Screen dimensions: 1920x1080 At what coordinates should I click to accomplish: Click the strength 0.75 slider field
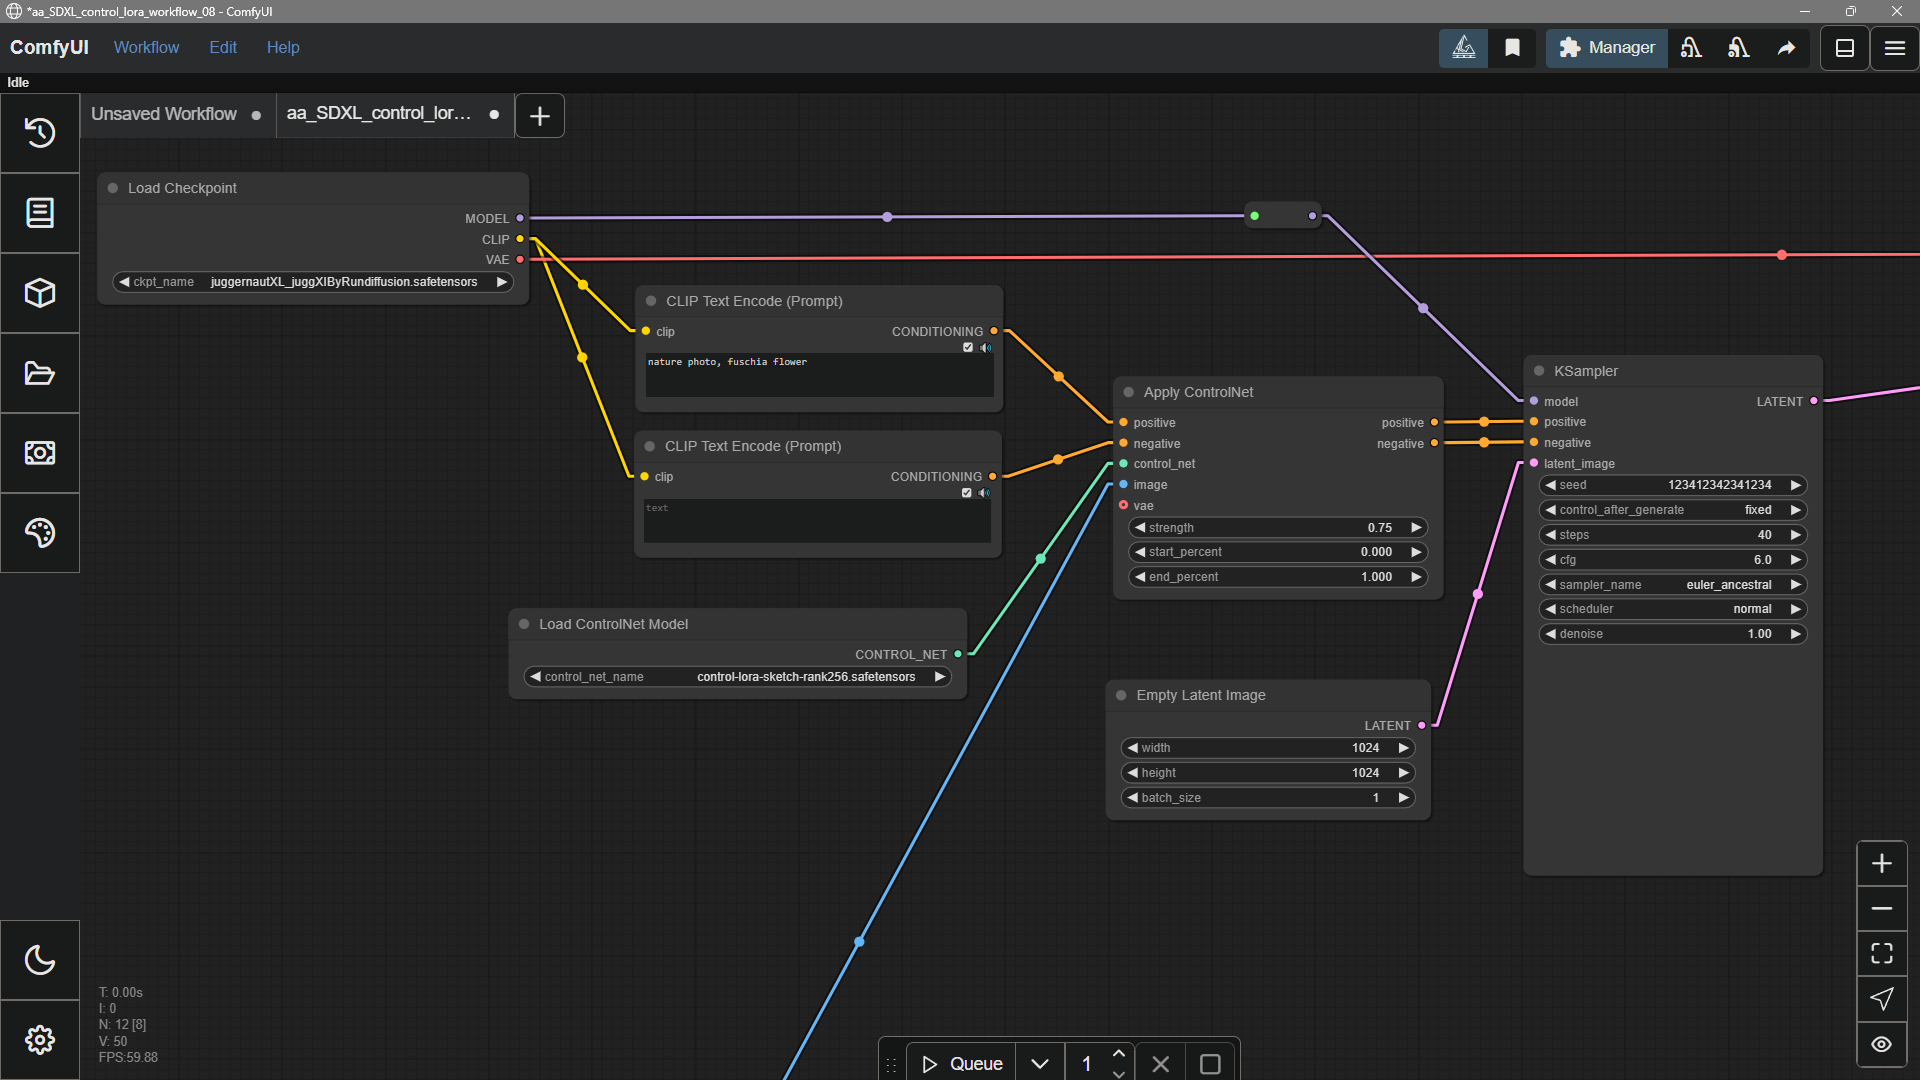pos(1277,528)
